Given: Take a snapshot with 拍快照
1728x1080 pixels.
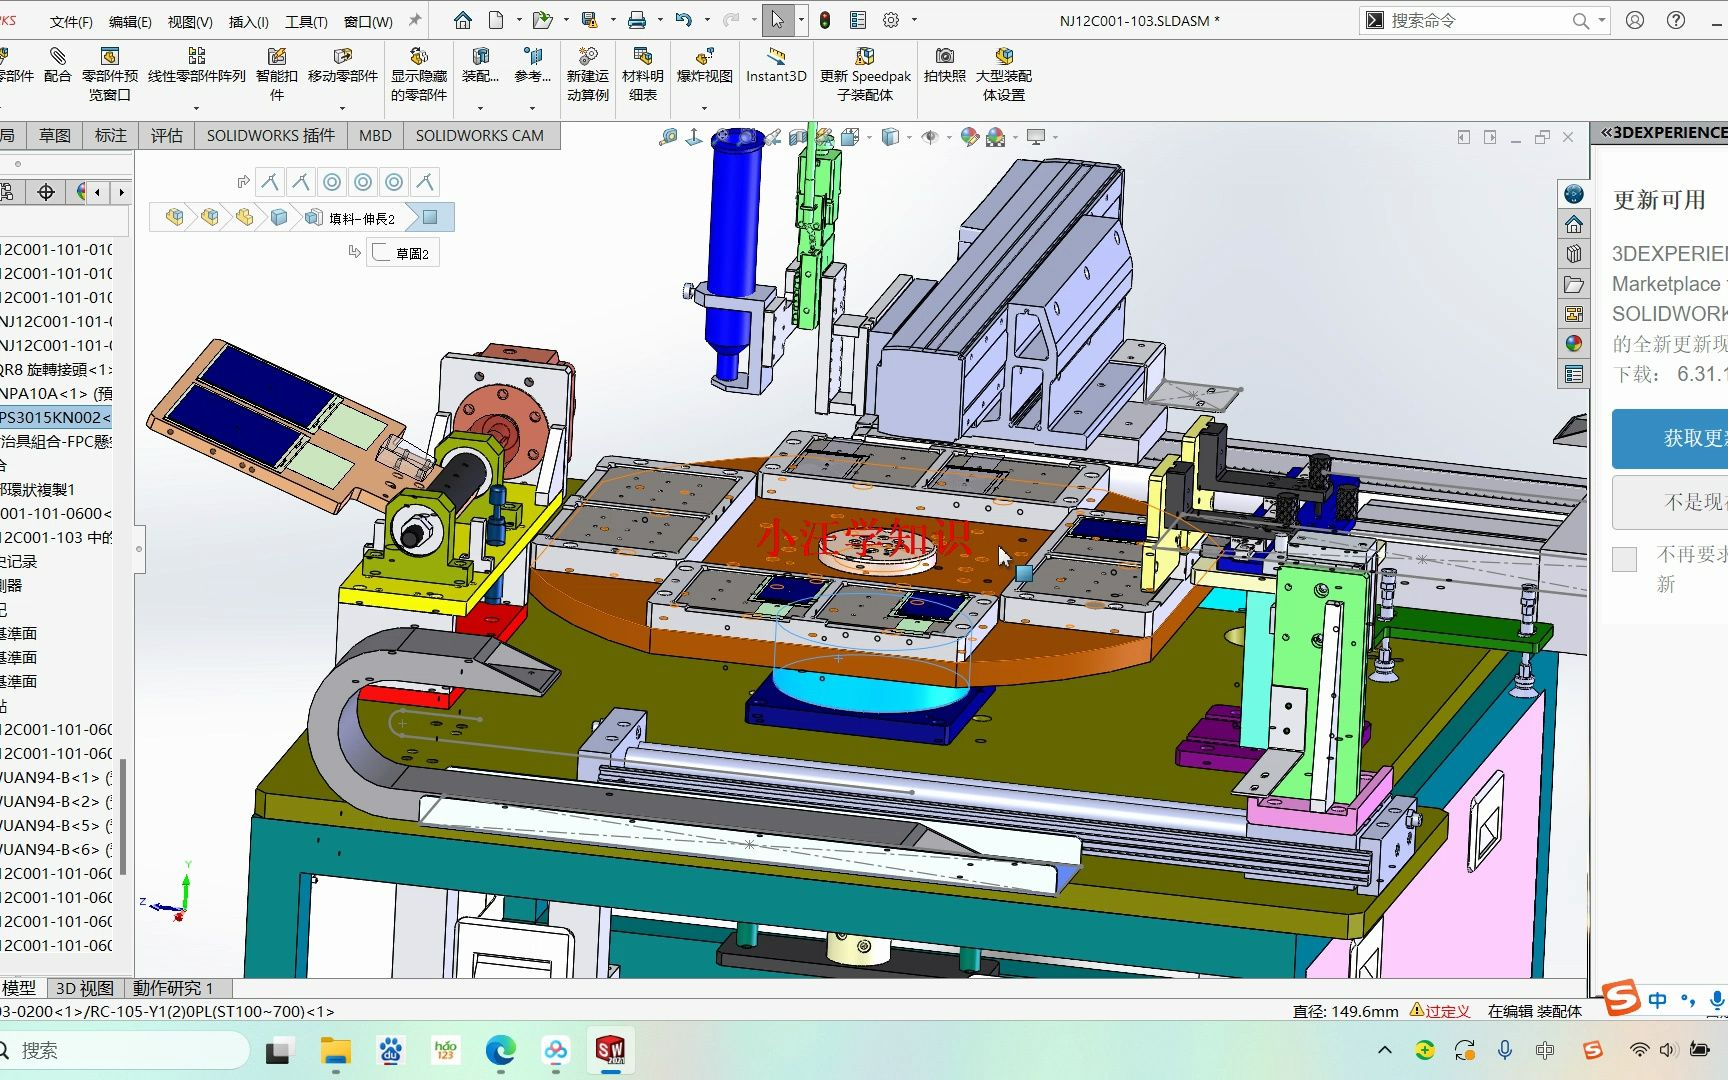Looking at the screenshot, I should tap(945, 66).
